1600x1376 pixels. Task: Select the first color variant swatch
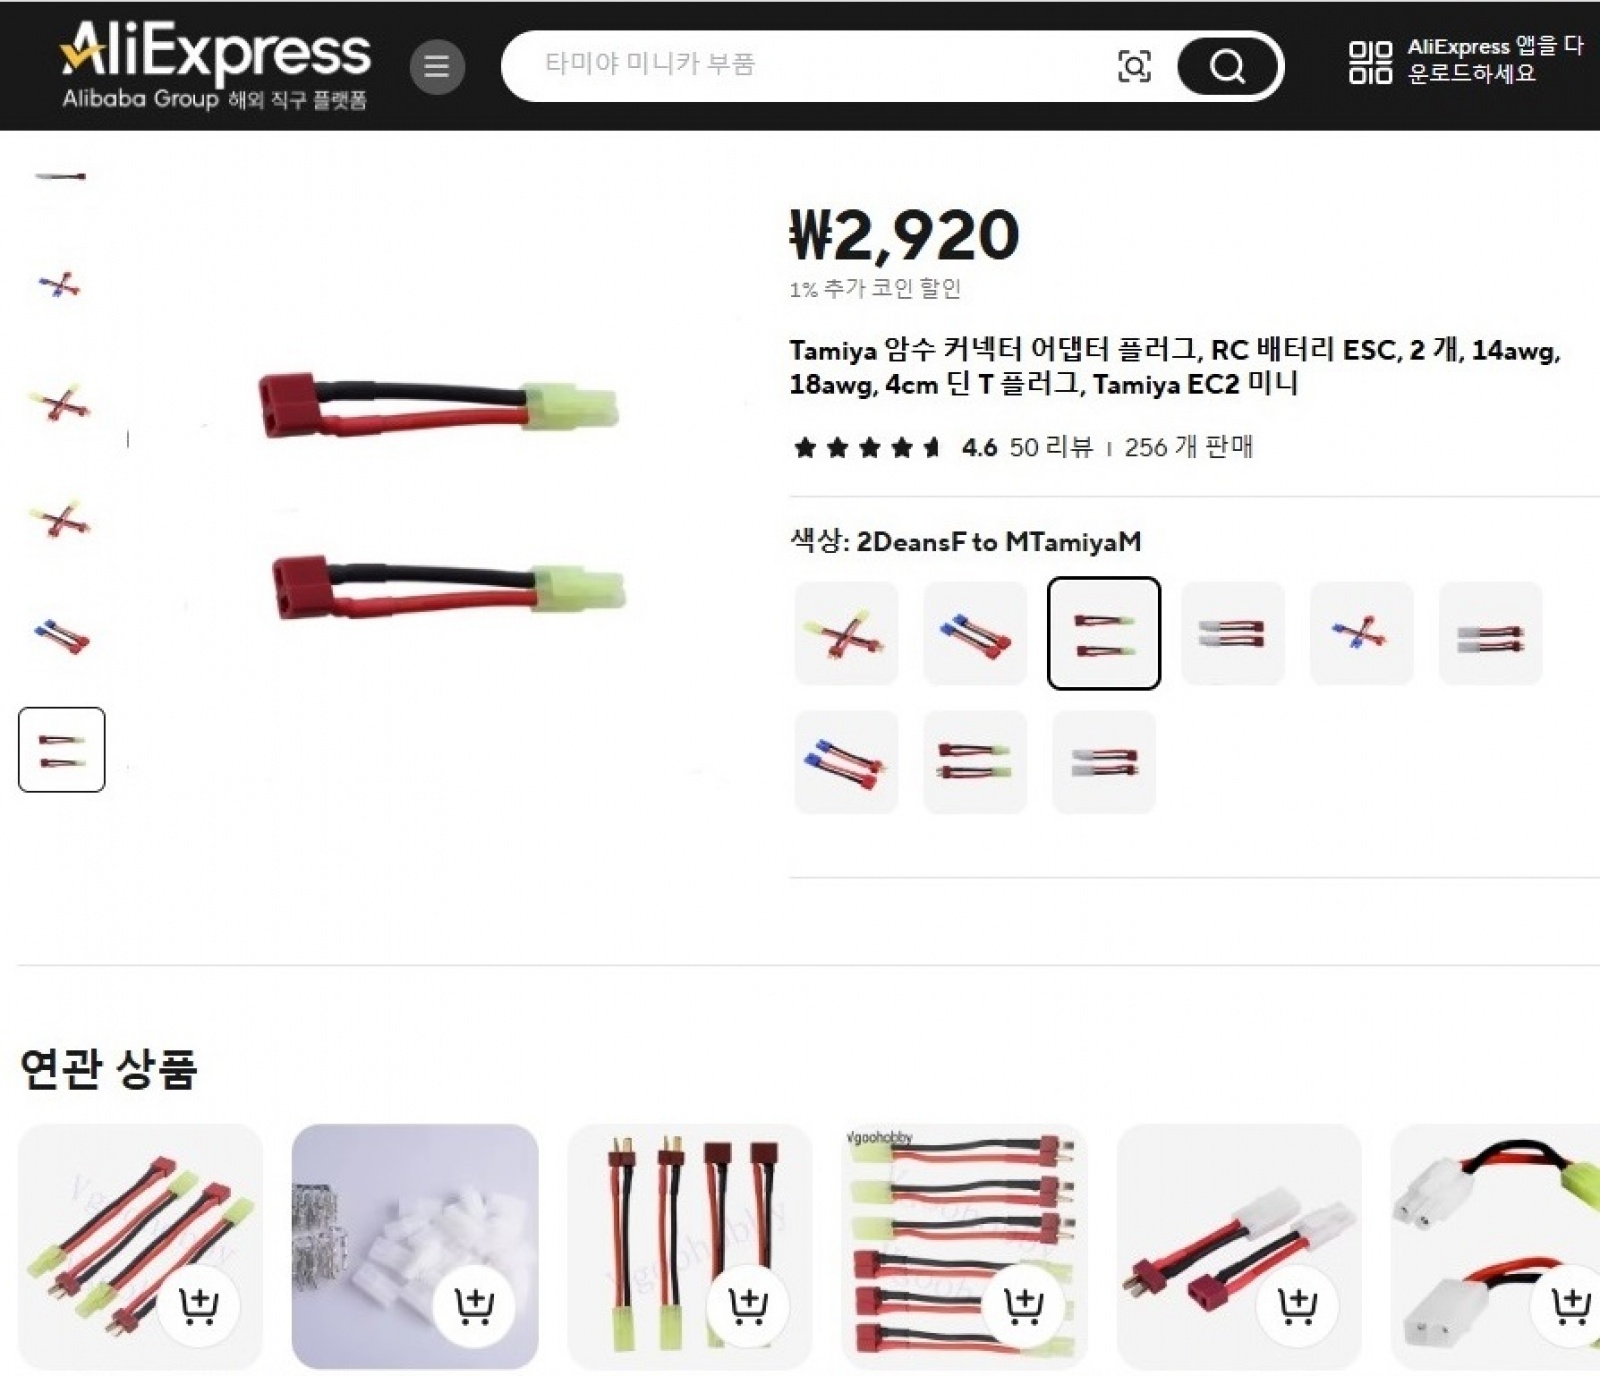(846, 633)
